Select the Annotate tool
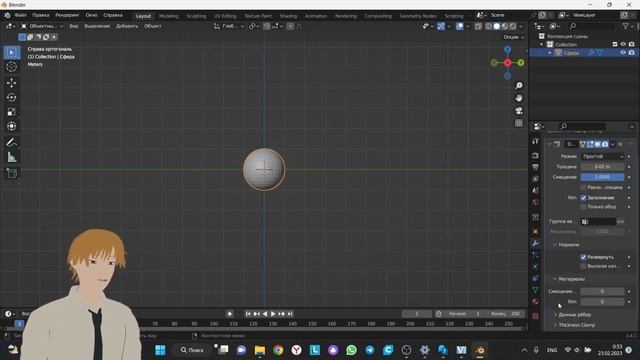 point(11,142)
